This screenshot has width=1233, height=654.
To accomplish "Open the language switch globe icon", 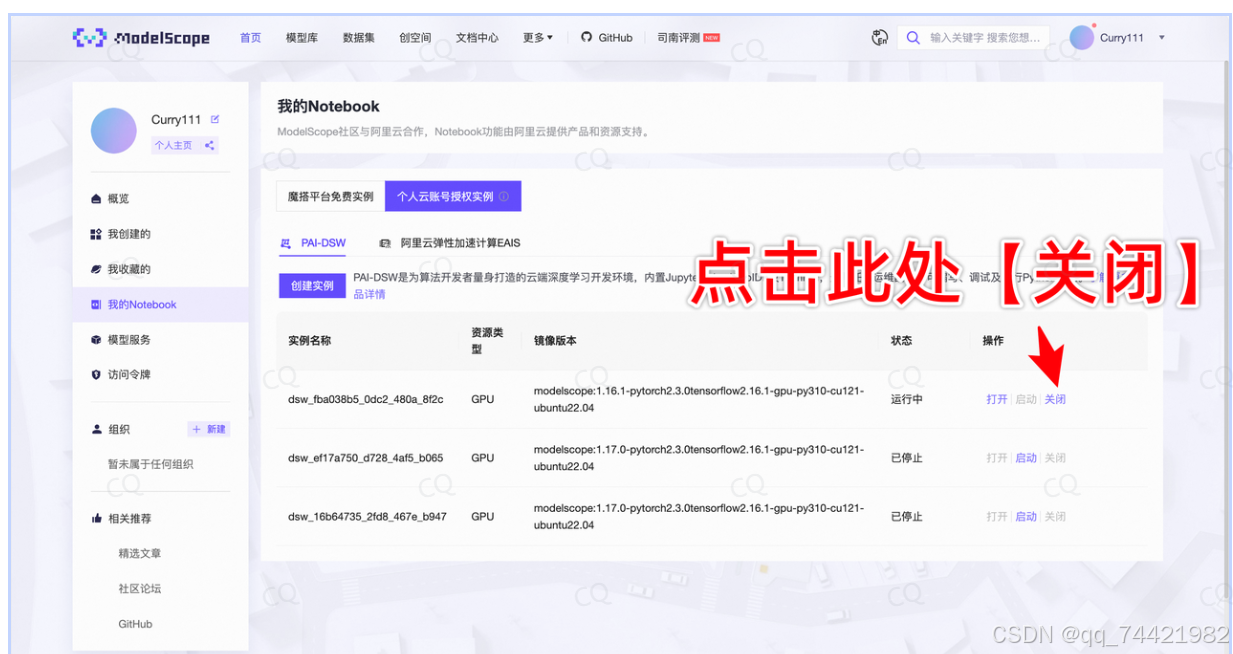I will [x=880, y=38].
